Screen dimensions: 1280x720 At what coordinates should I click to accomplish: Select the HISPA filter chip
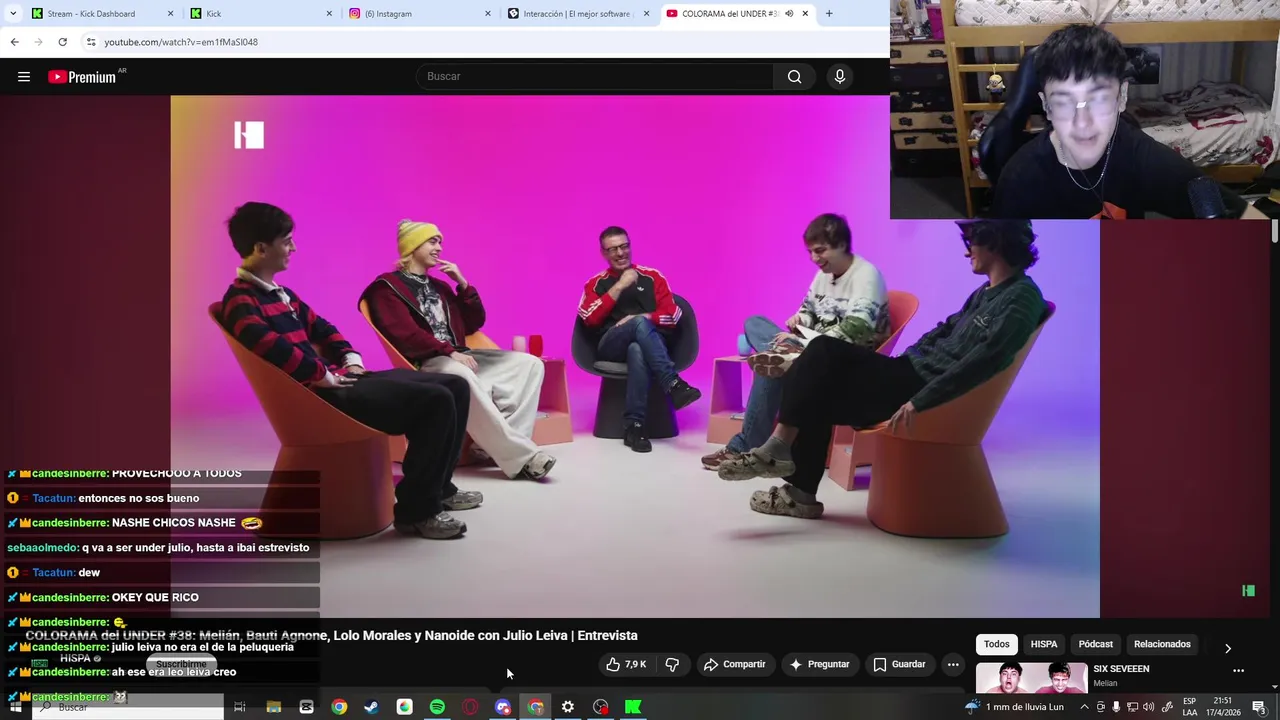pyautogui.click(x=1044, y=644)
